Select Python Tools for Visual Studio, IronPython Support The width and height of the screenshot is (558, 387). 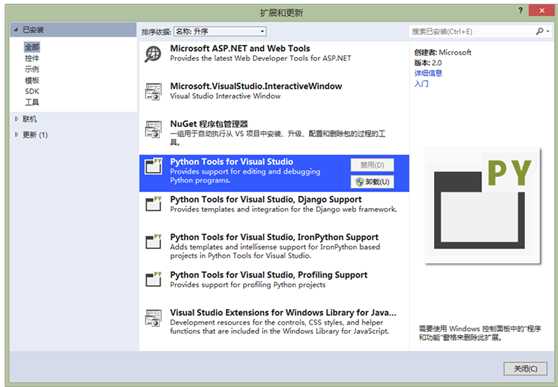[274, 237]
